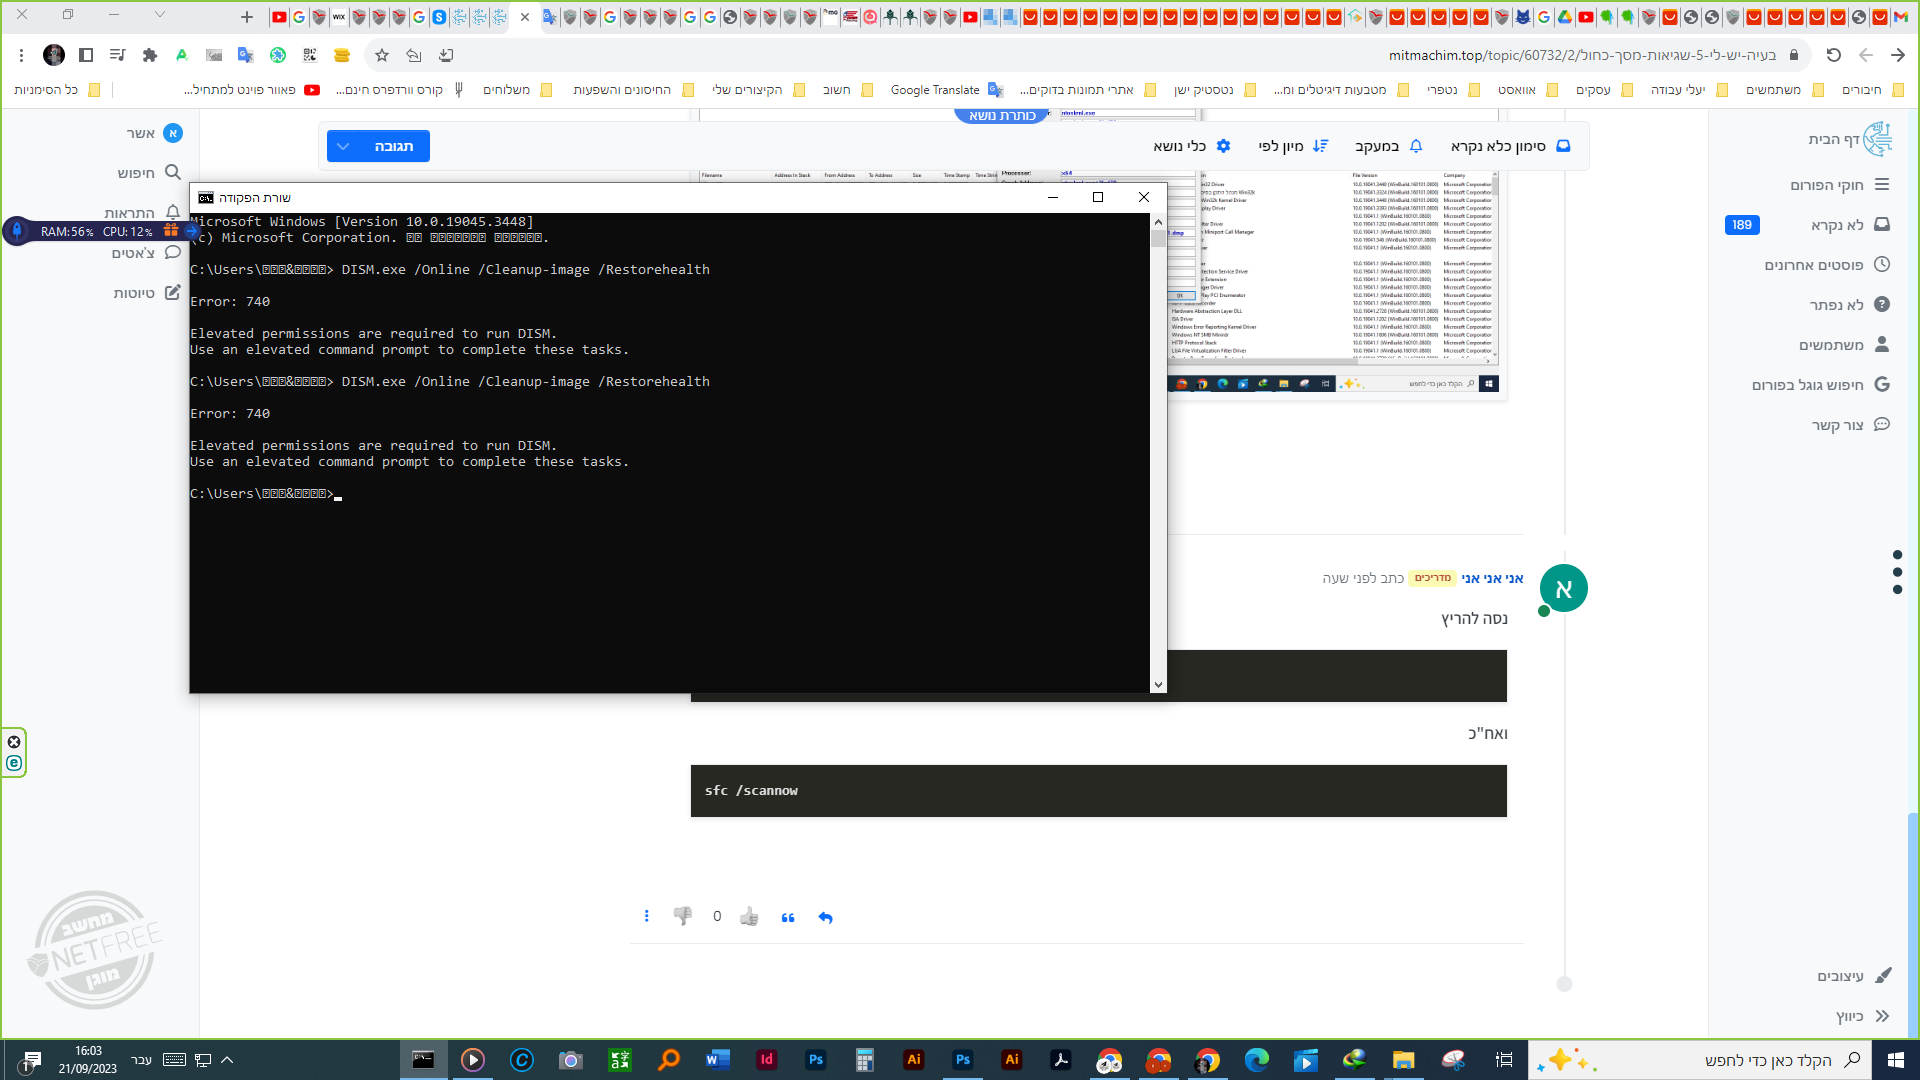Click the Command Prompt title bar icon

pos(206,198)
